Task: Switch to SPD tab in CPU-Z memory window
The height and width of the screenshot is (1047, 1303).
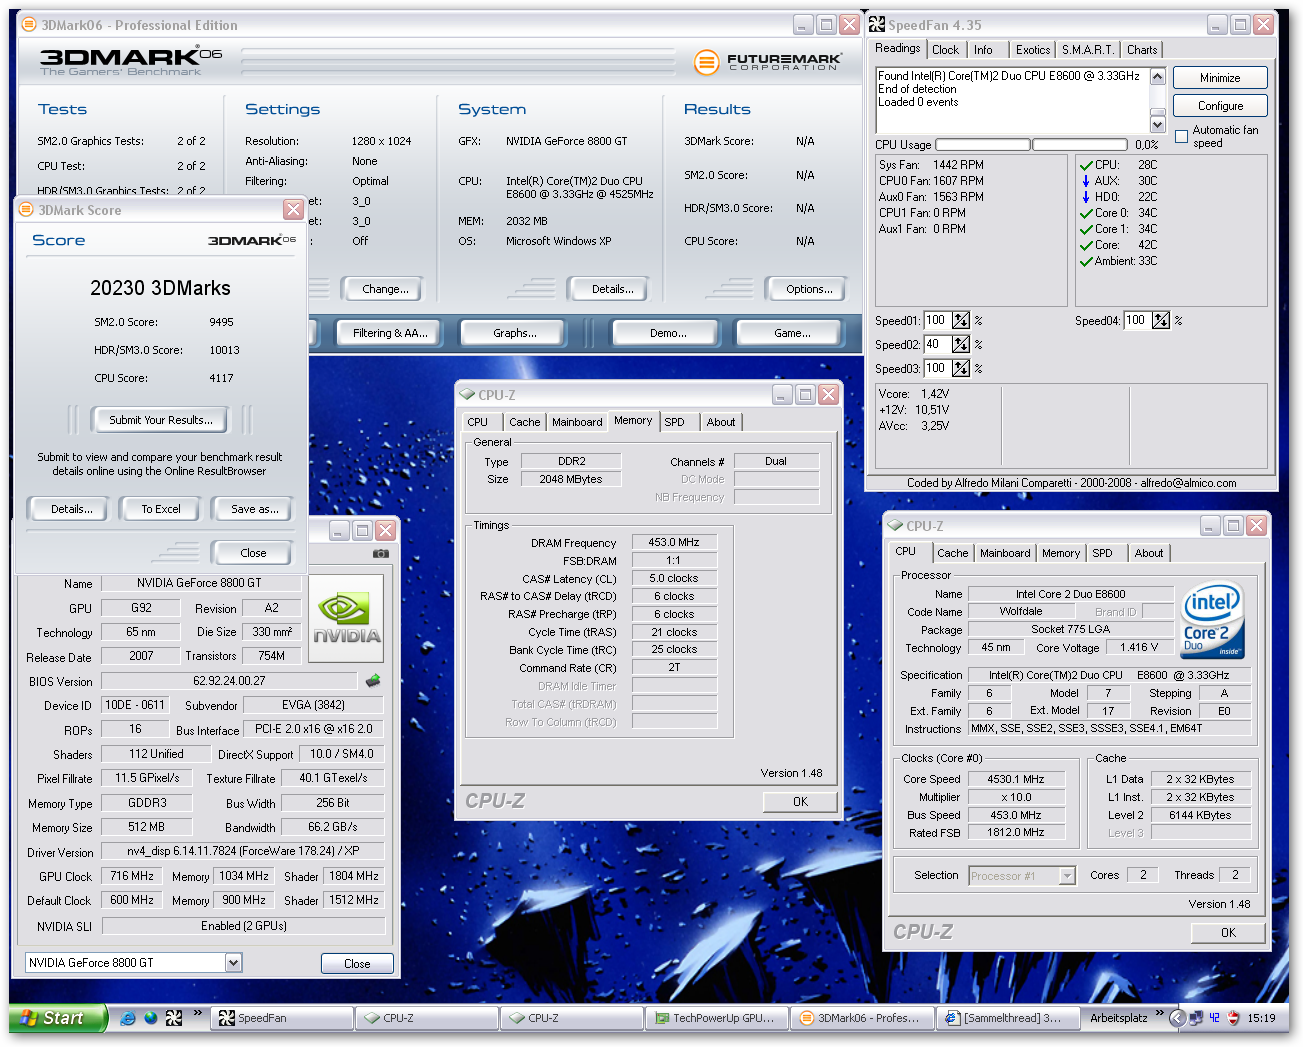Action: [675, 422]
